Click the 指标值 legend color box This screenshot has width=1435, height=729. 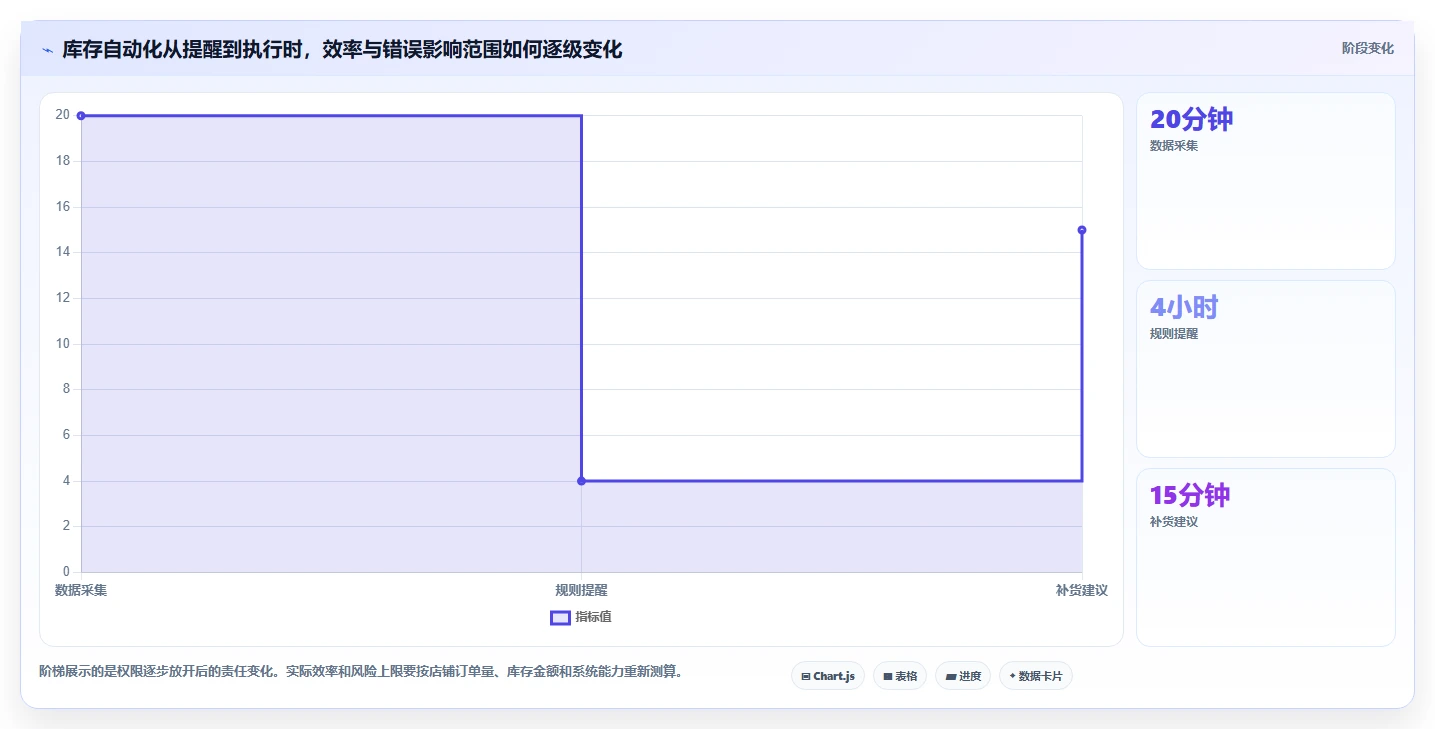pos(560,617)
